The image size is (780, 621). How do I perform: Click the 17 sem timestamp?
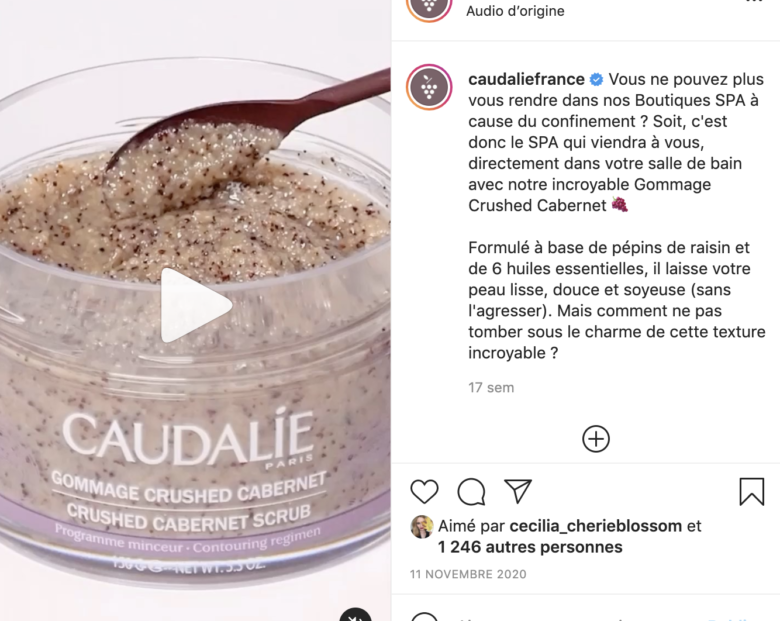(x=491, y=388)
